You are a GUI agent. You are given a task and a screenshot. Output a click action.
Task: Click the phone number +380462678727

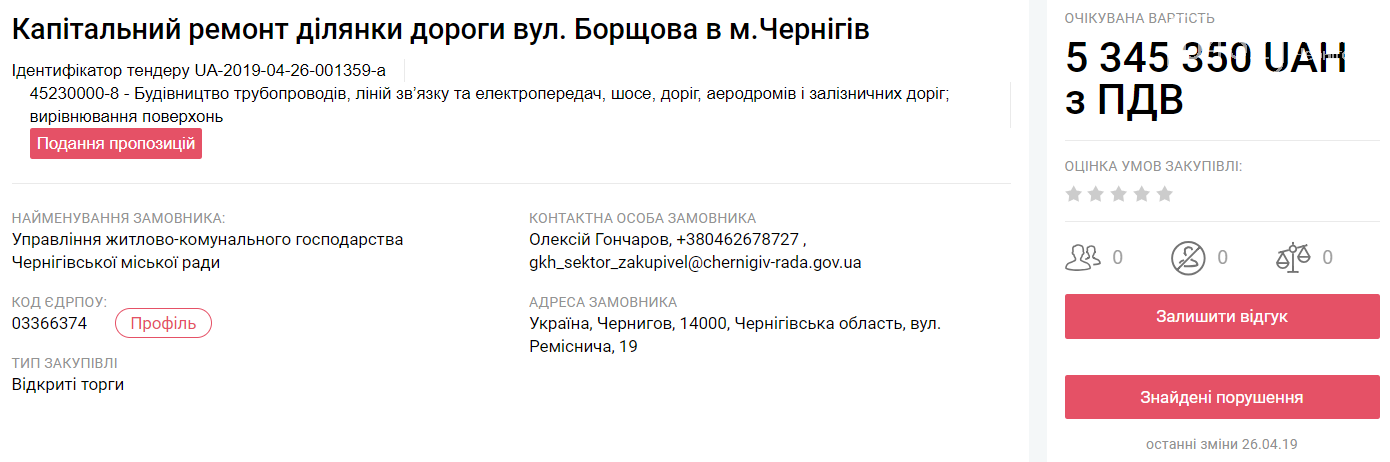(738, 240)
